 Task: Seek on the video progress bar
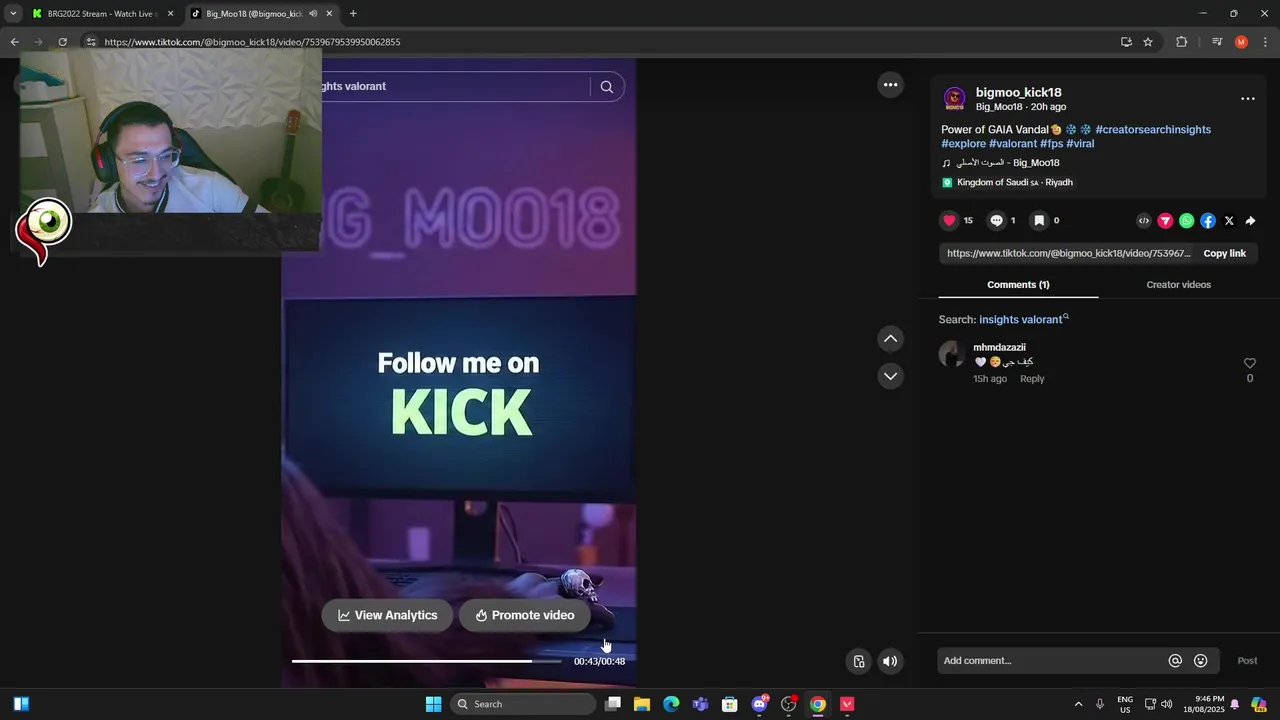[x=427, y=661]
